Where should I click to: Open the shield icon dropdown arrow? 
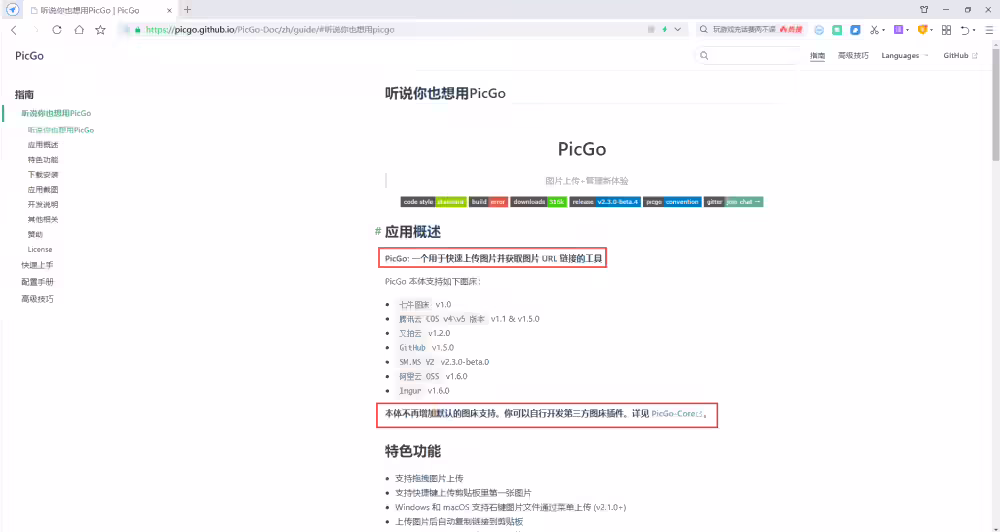tap(931, 30)
